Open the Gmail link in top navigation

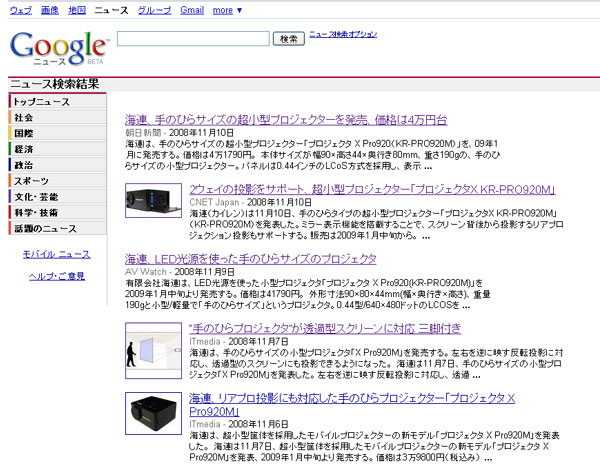[192, 10]
